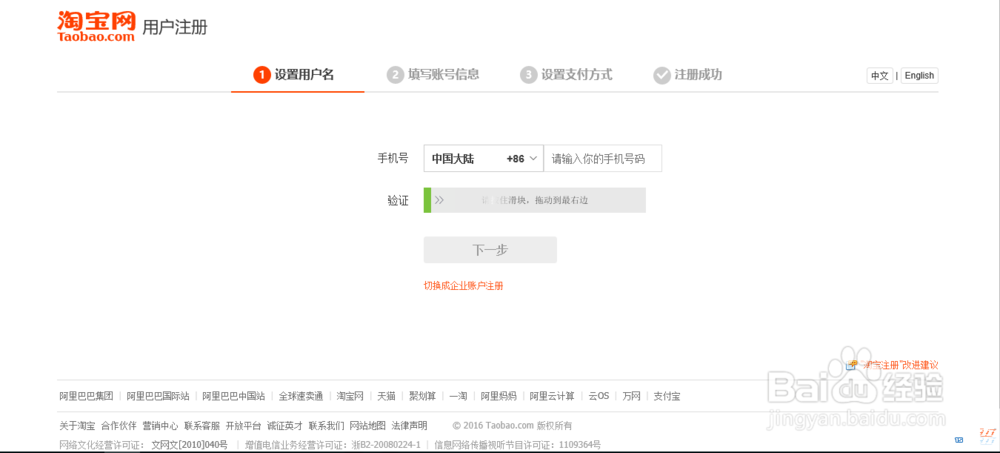This screenshot has width=1000, height=453.
Task: Click the 下一步 button
Action: 490,250
